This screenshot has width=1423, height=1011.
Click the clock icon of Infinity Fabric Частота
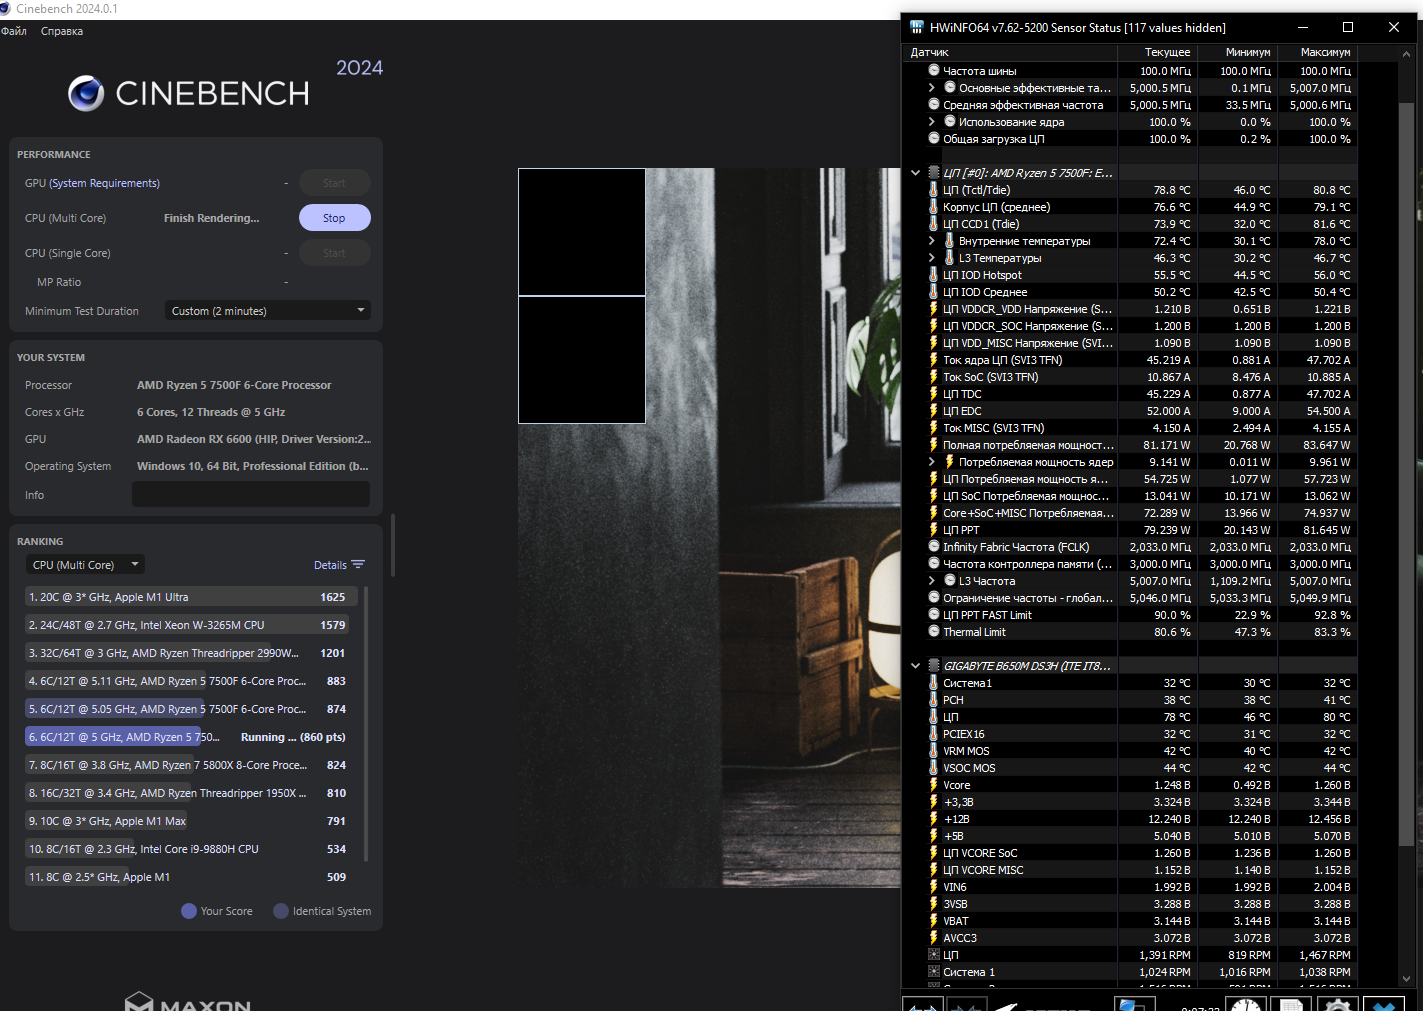pyautogui.click(x=934, y=547)
